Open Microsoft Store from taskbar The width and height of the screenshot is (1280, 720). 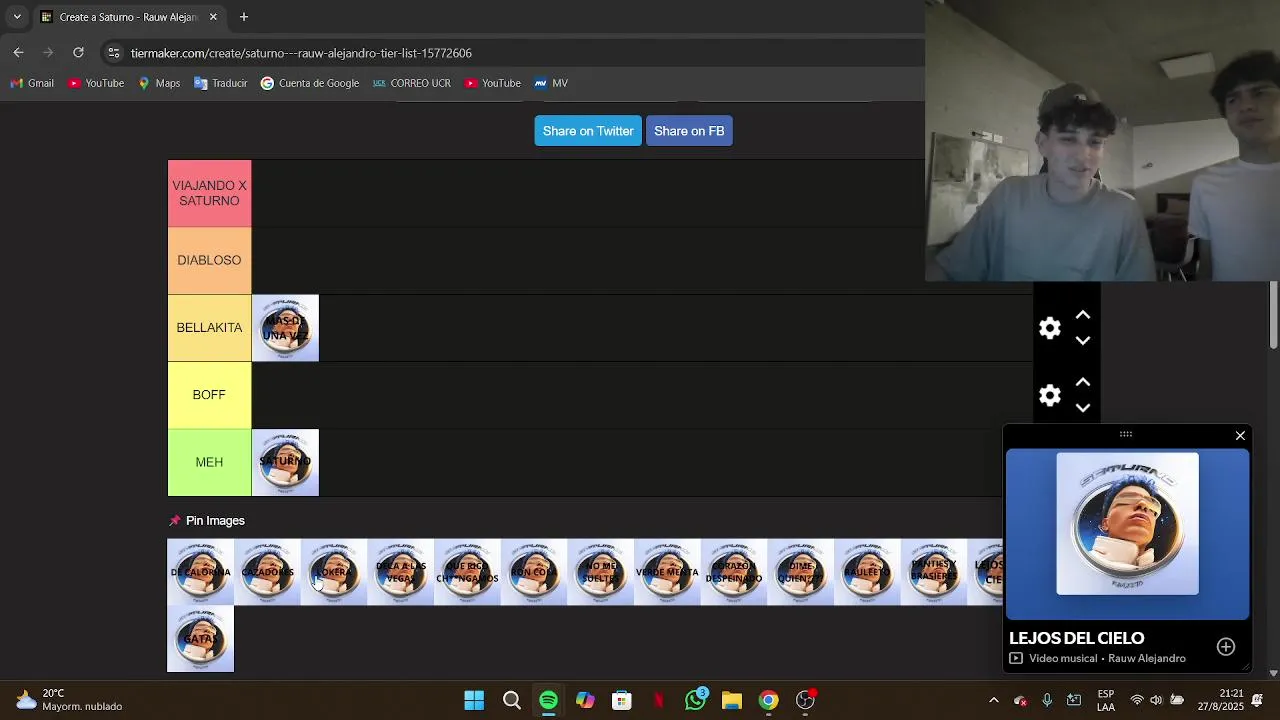pyautogui.click(x=622, y=700)
